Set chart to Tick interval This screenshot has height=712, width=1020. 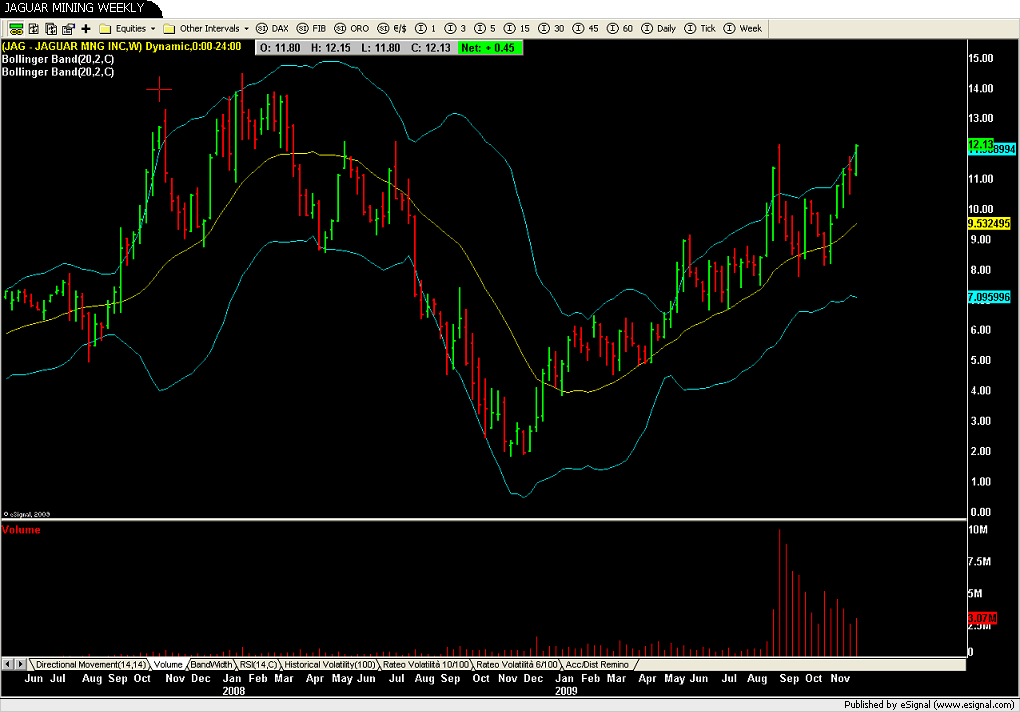click(700, 28)
